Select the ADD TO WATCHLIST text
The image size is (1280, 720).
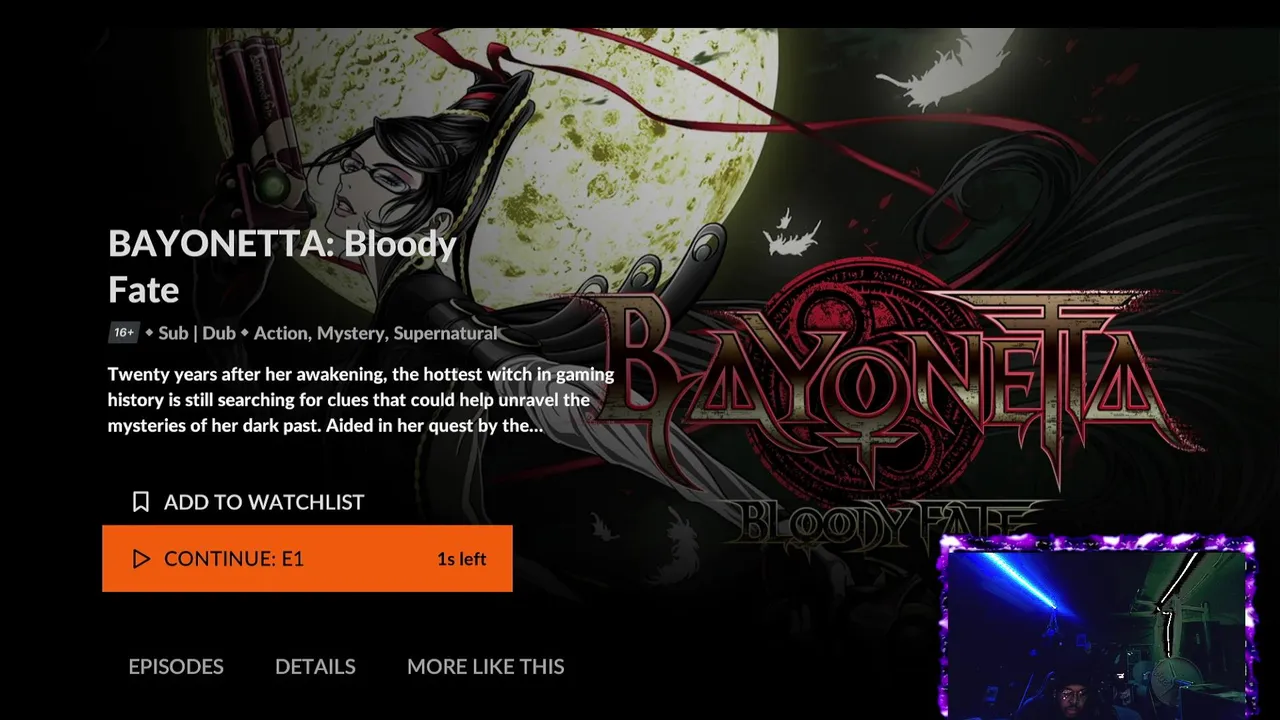[264, 502]
